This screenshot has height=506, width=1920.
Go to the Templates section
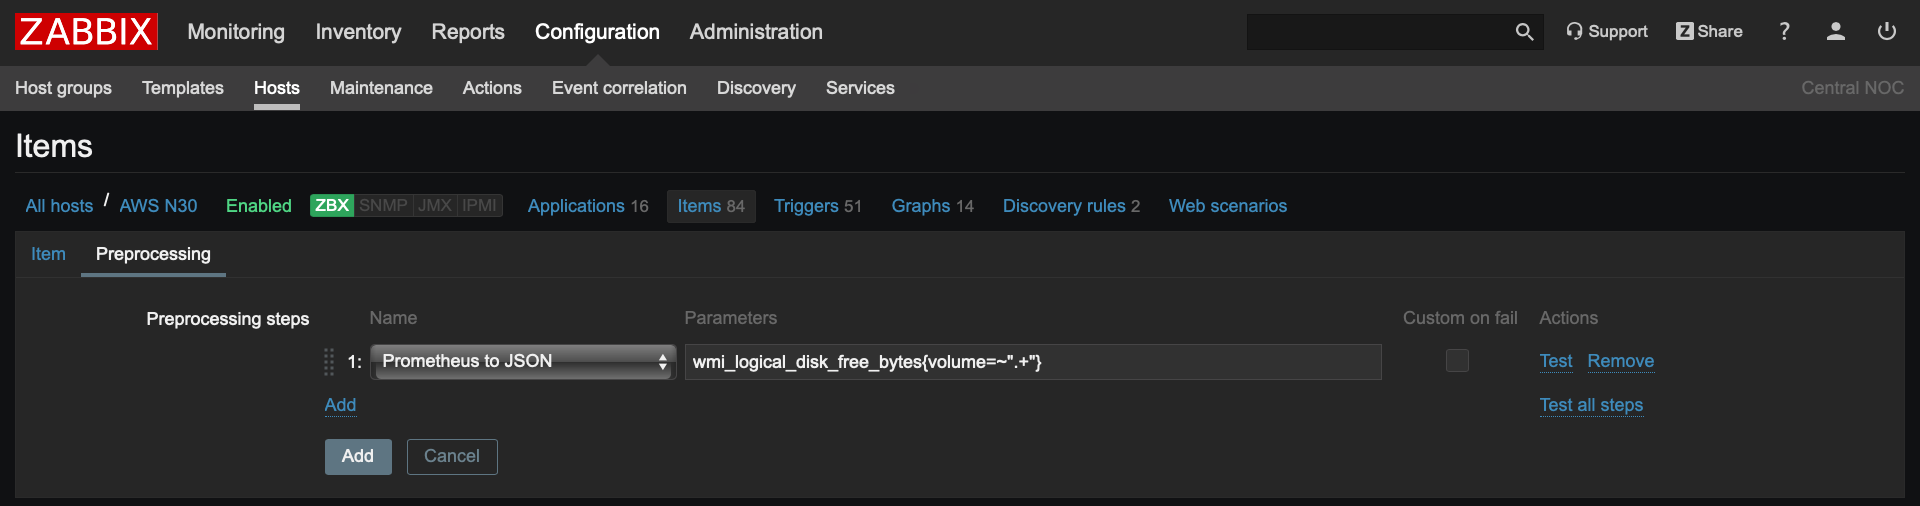pos(183,88)
